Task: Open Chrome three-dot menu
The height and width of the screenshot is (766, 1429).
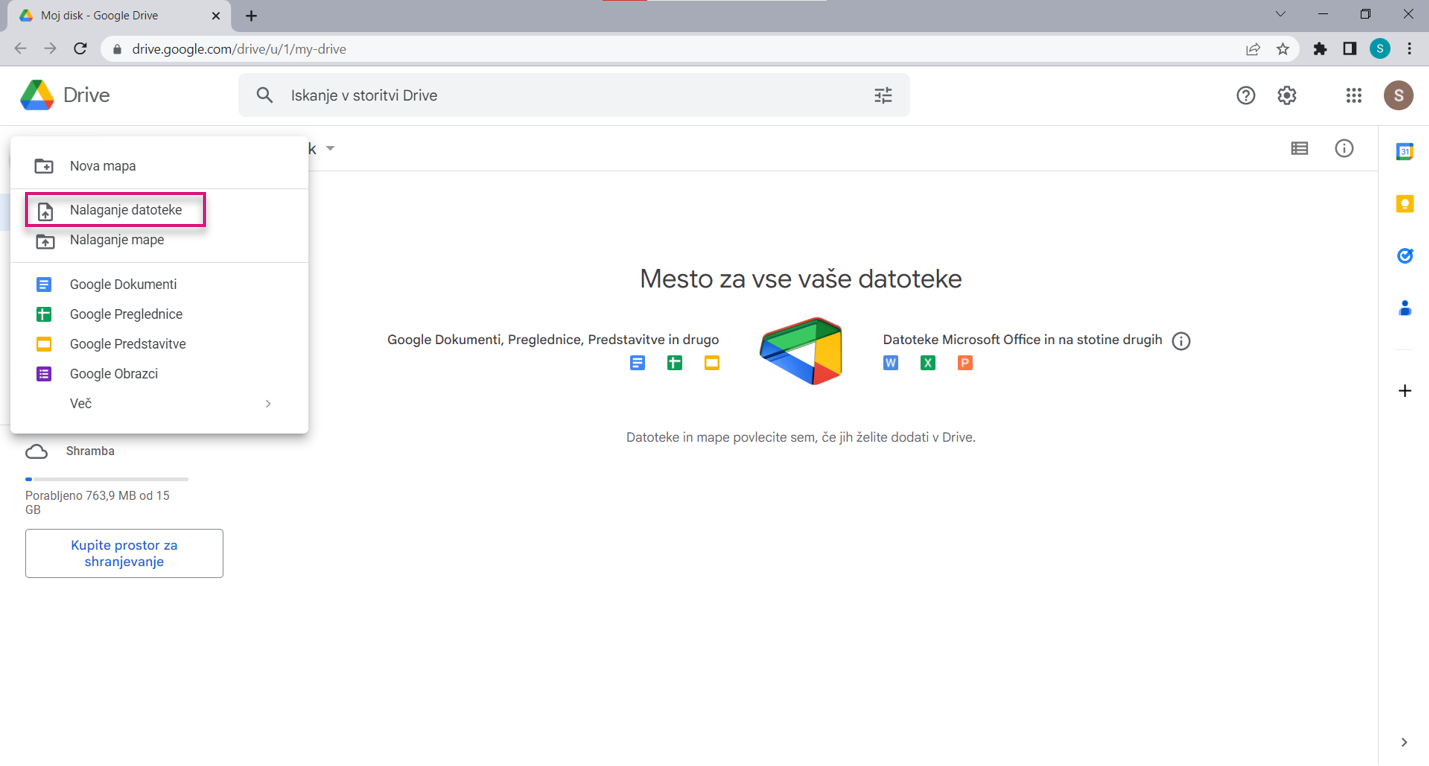Action: [1409, 49]
